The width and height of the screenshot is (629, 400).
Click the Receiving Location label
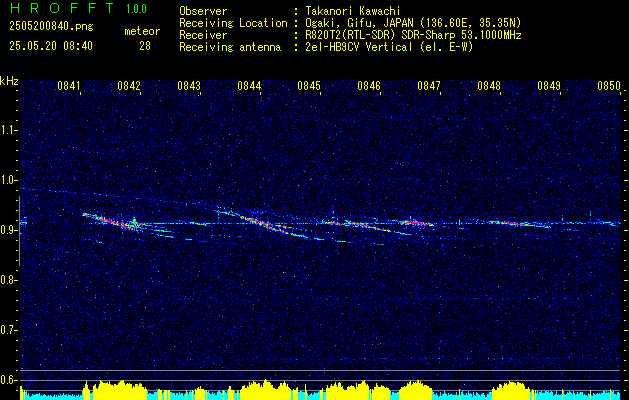[233, 23]
